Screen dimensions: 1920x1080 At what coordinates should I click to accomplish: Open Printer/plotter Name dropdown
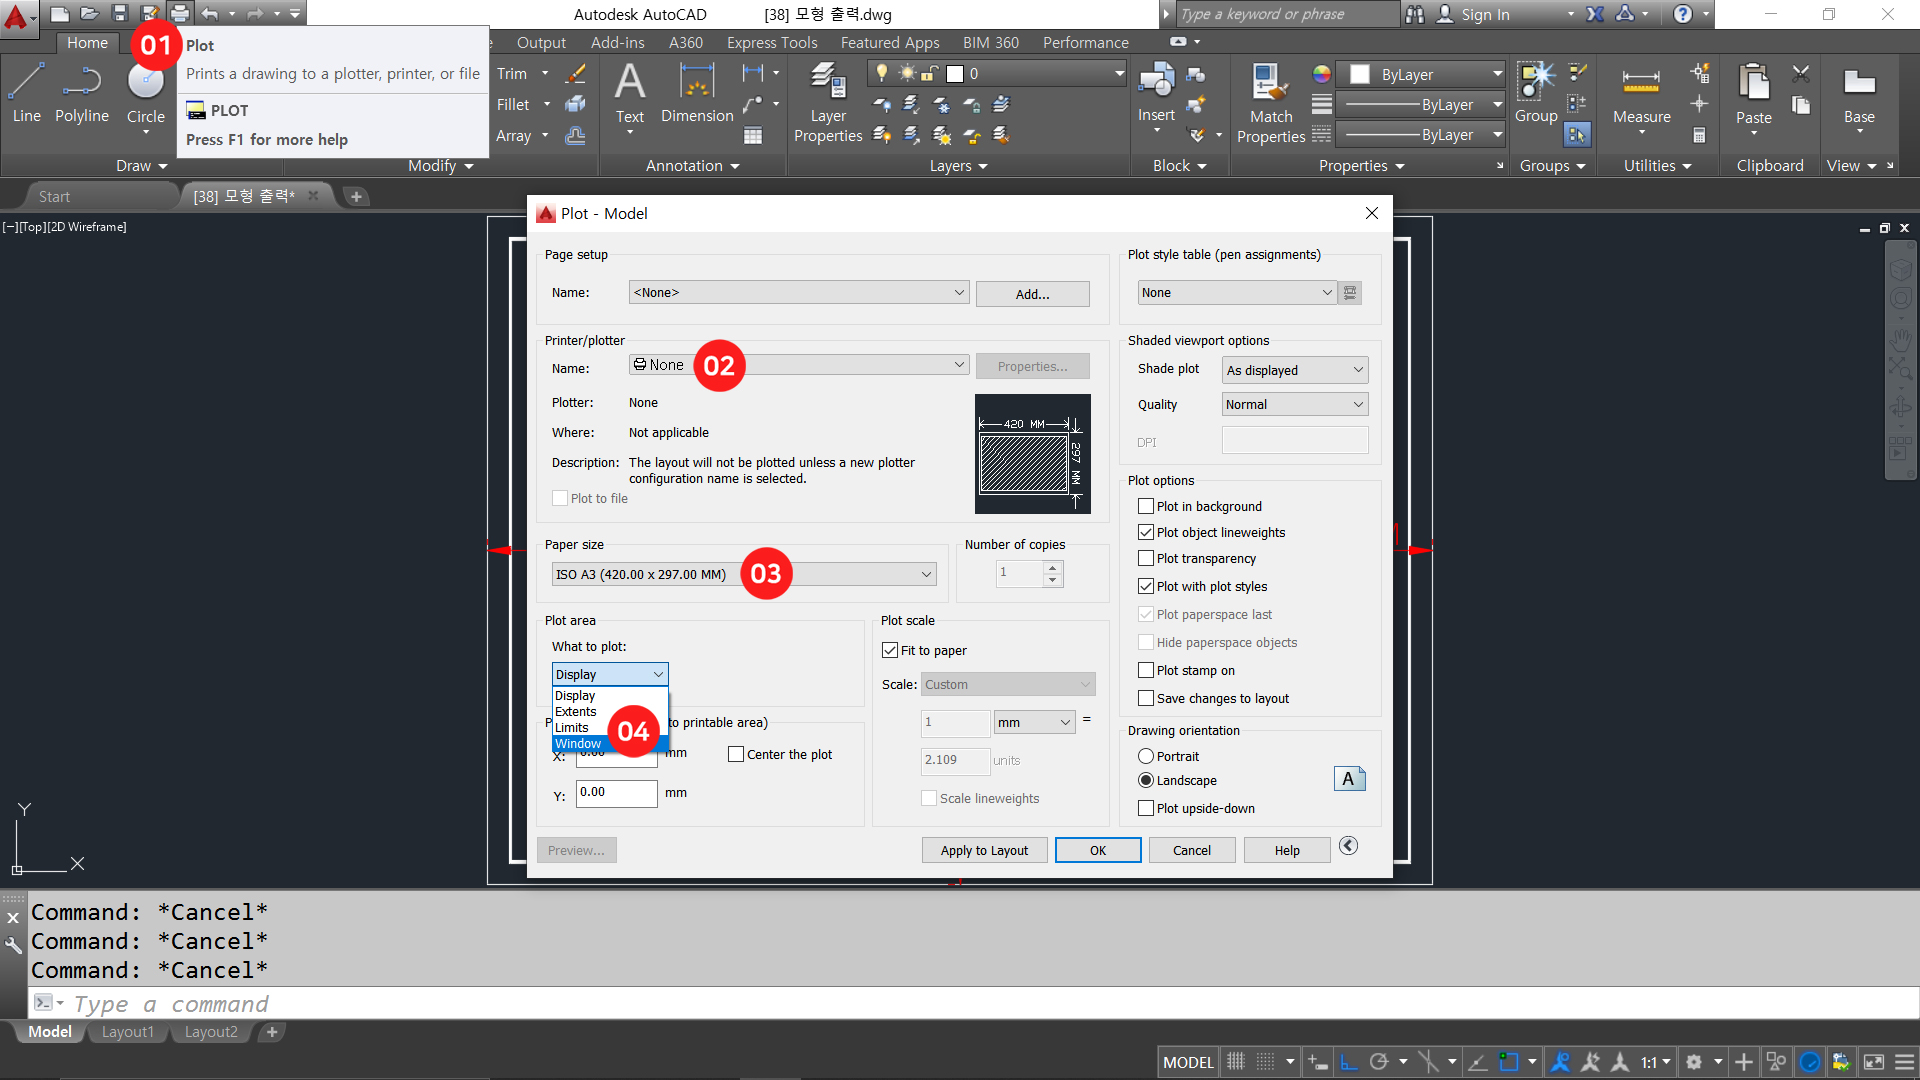799,365
